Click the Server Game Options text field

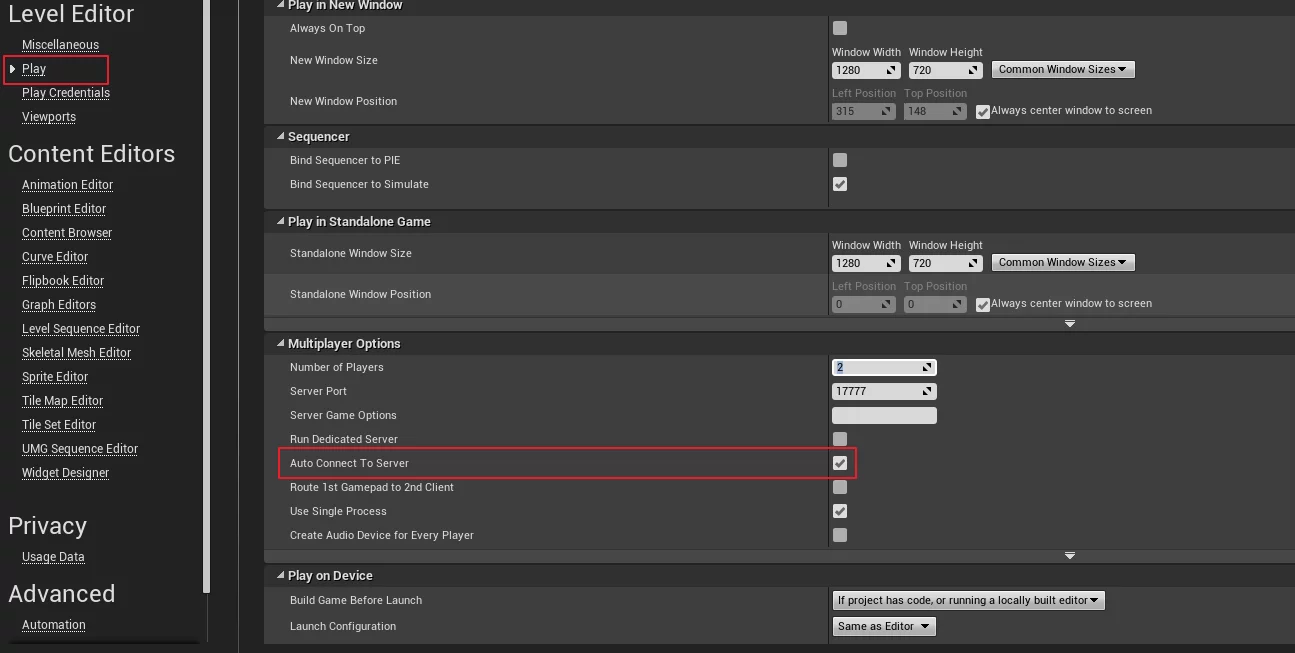(x=884, y=415)
